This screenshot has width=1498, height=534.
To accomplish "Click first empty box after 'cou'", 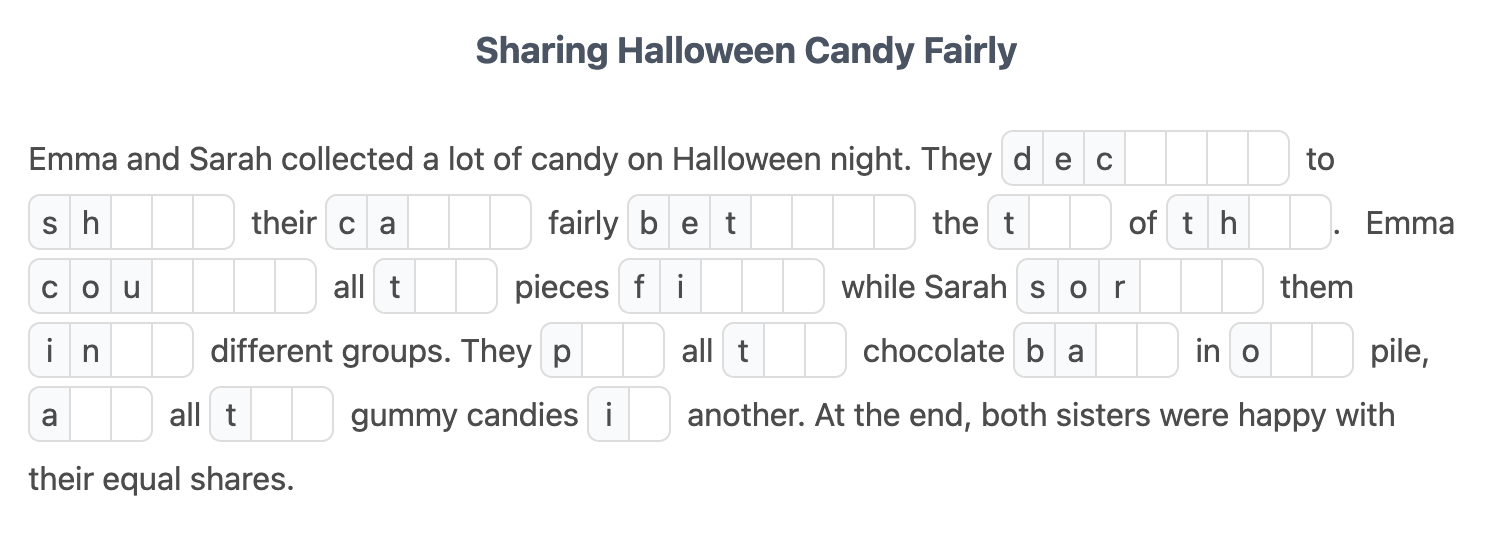I will coord(172,287).
